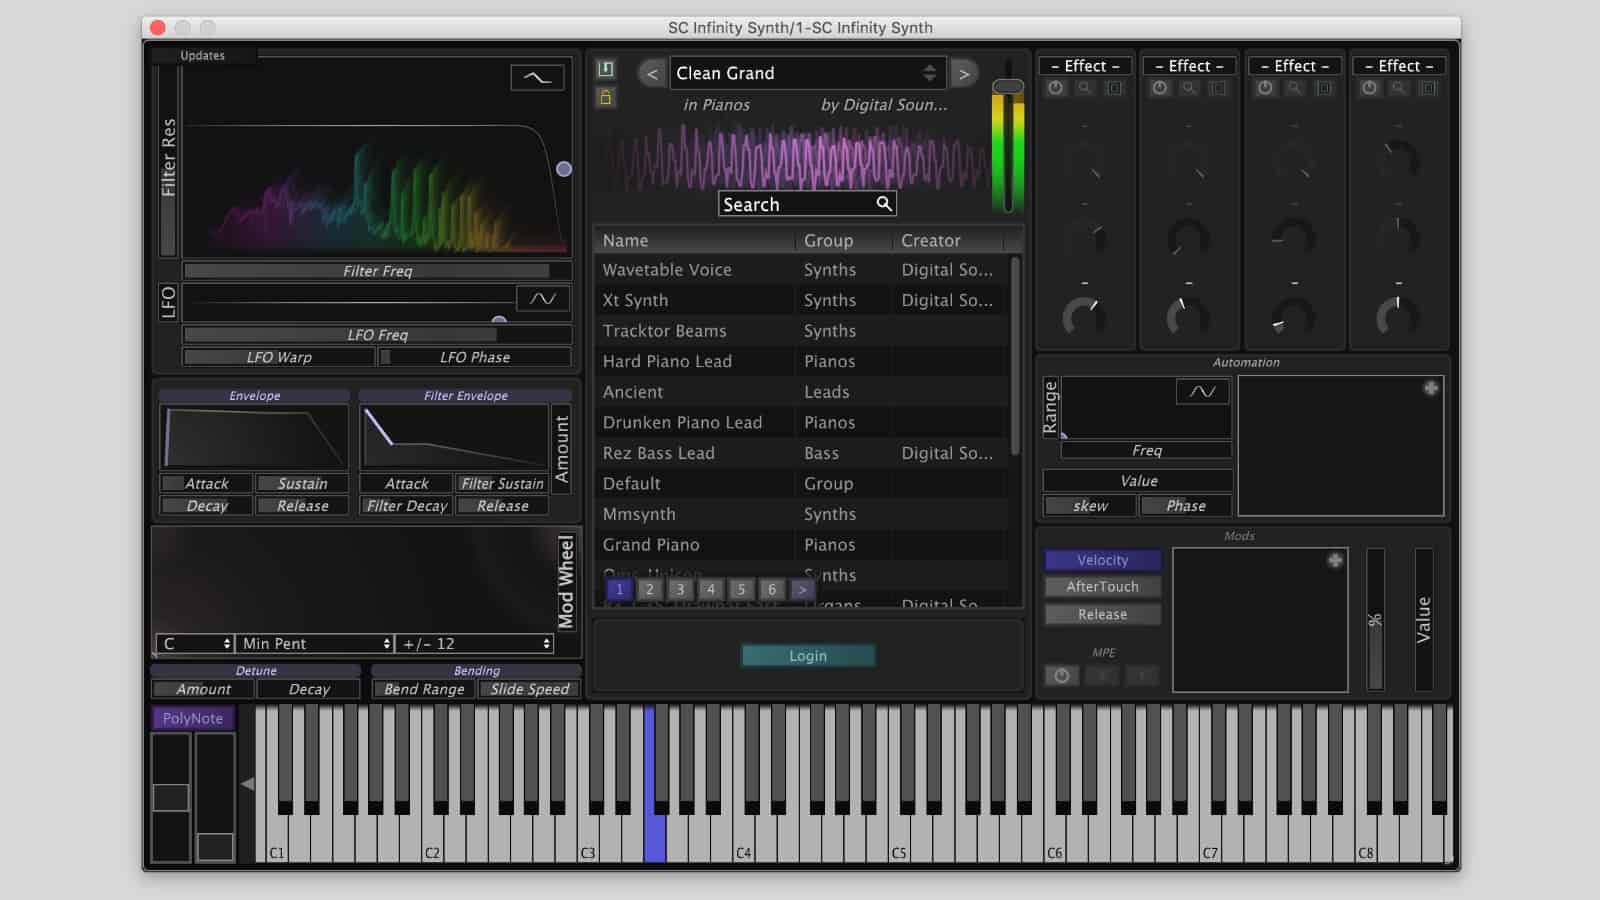
Task: Click the save preset icon
Action: point(604,70)
